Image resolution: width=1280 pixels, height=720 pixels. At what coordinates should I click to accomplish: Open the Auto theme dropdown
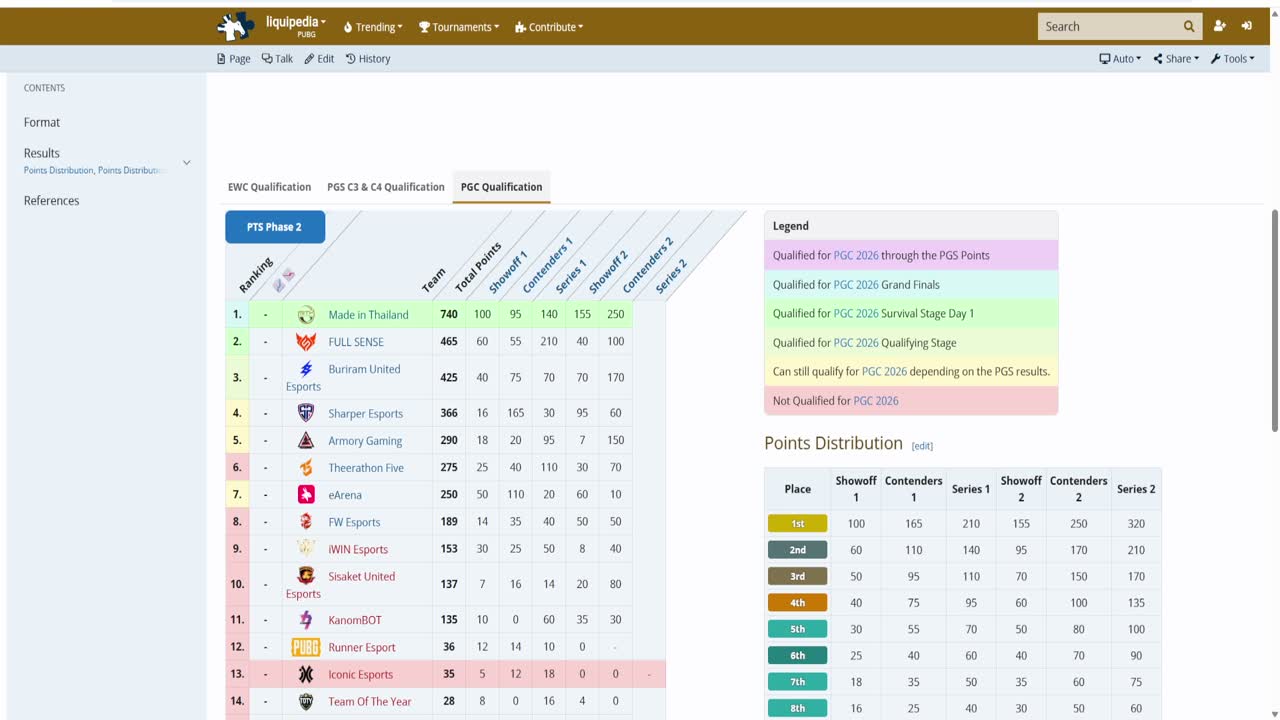[1120, 59]
